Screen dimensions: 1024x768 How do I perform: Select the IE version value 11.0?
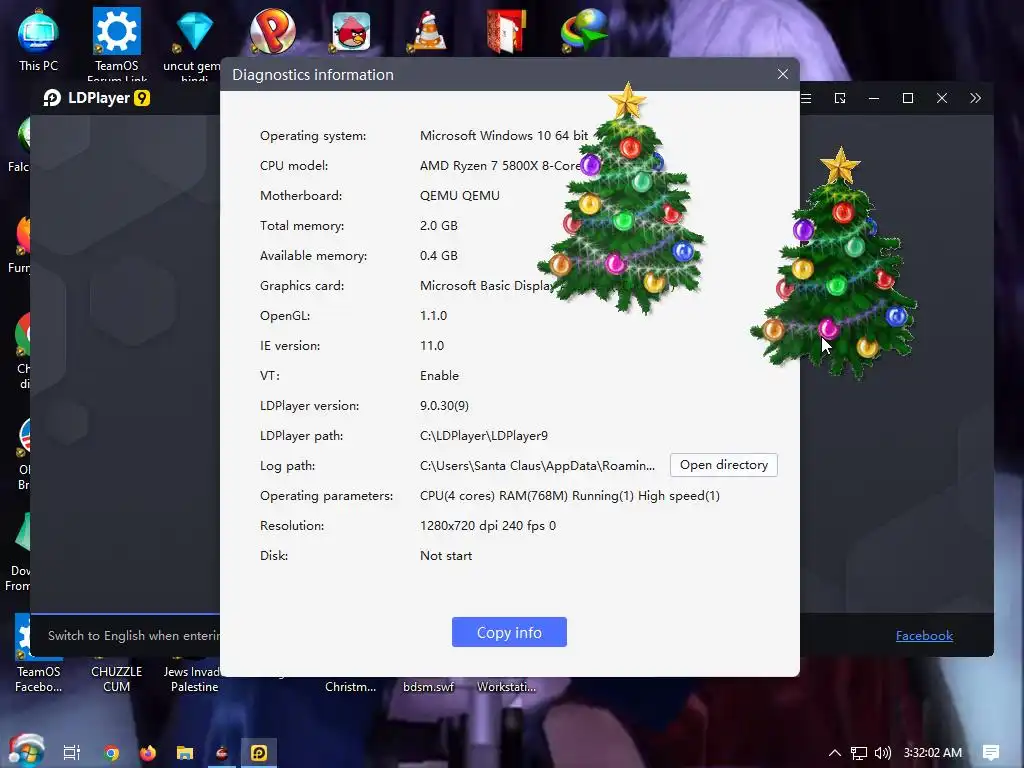coord(432,345)
